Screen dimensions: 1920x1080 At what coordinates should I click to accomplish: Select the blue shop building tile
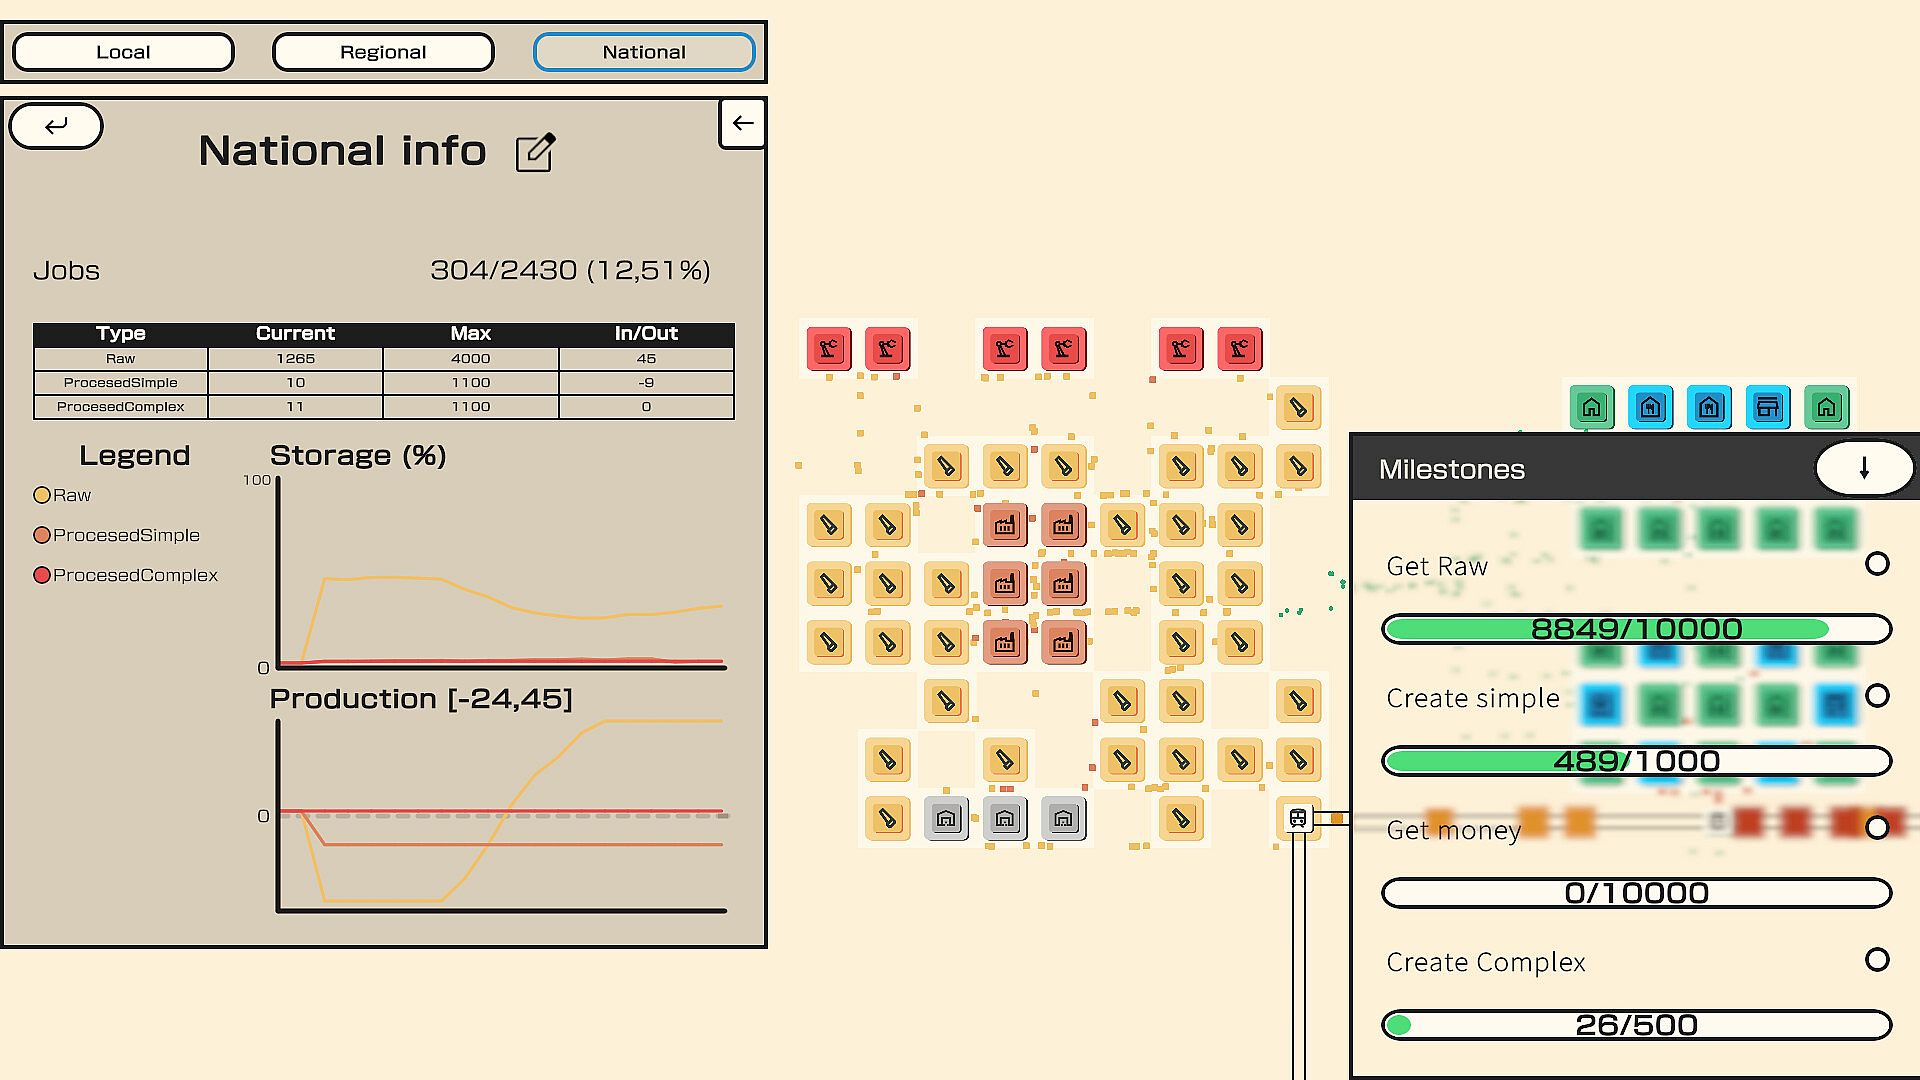[1767, 408]
